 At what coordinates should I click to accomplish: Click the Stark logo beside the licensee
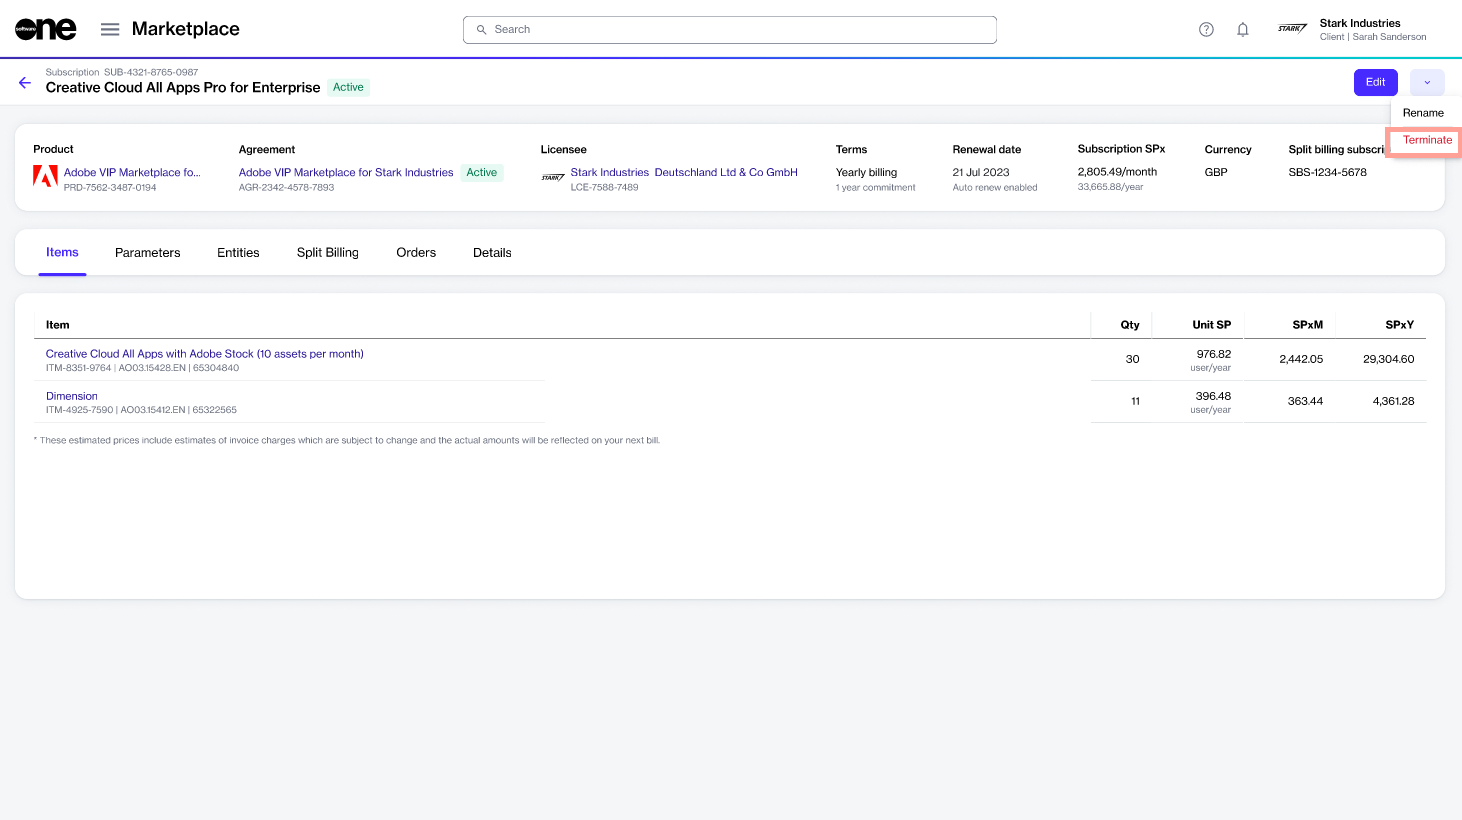(553, 178)
